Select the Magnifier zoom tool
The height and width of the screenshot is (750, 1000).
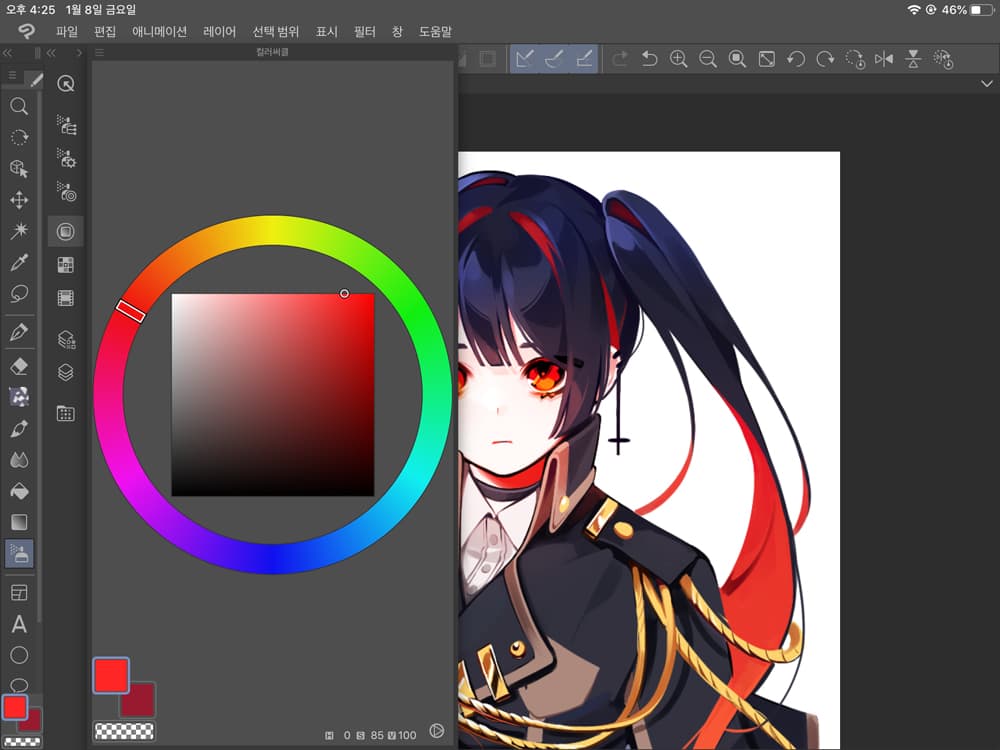(18, 106)
